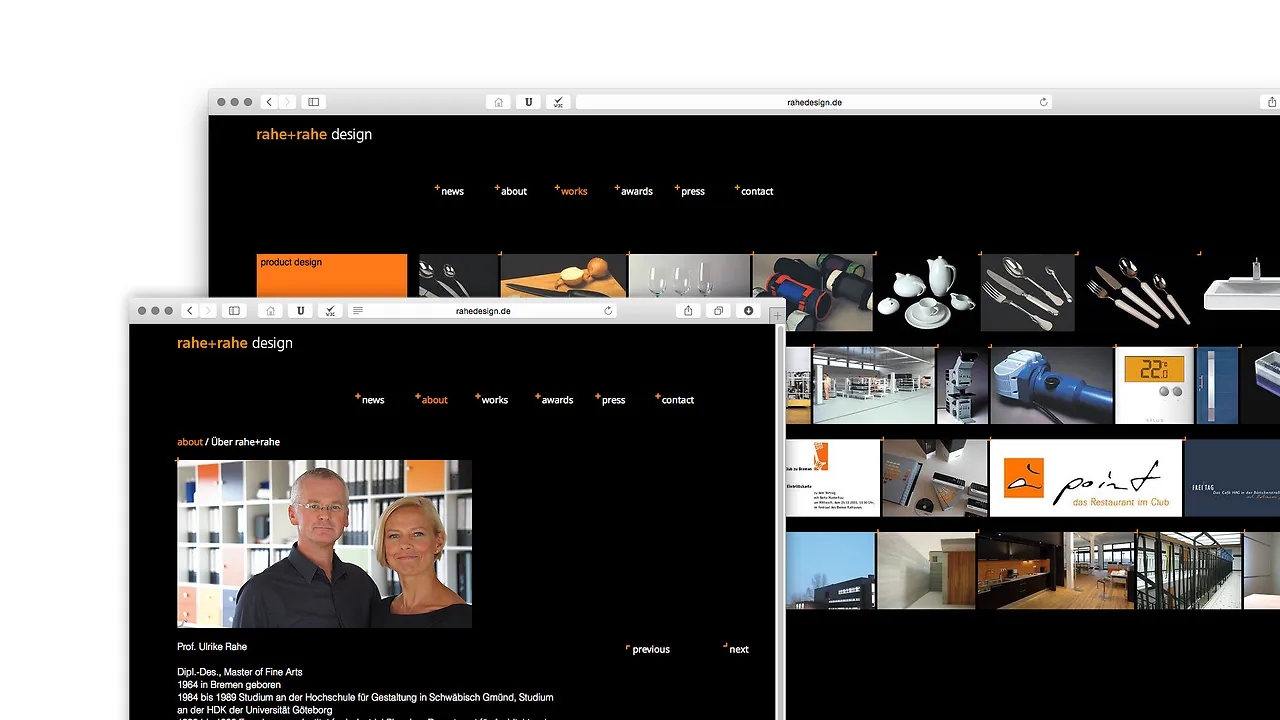Open about in the rear window's menu
This screenshot has width=1280, height=720.
click(511, 190)
